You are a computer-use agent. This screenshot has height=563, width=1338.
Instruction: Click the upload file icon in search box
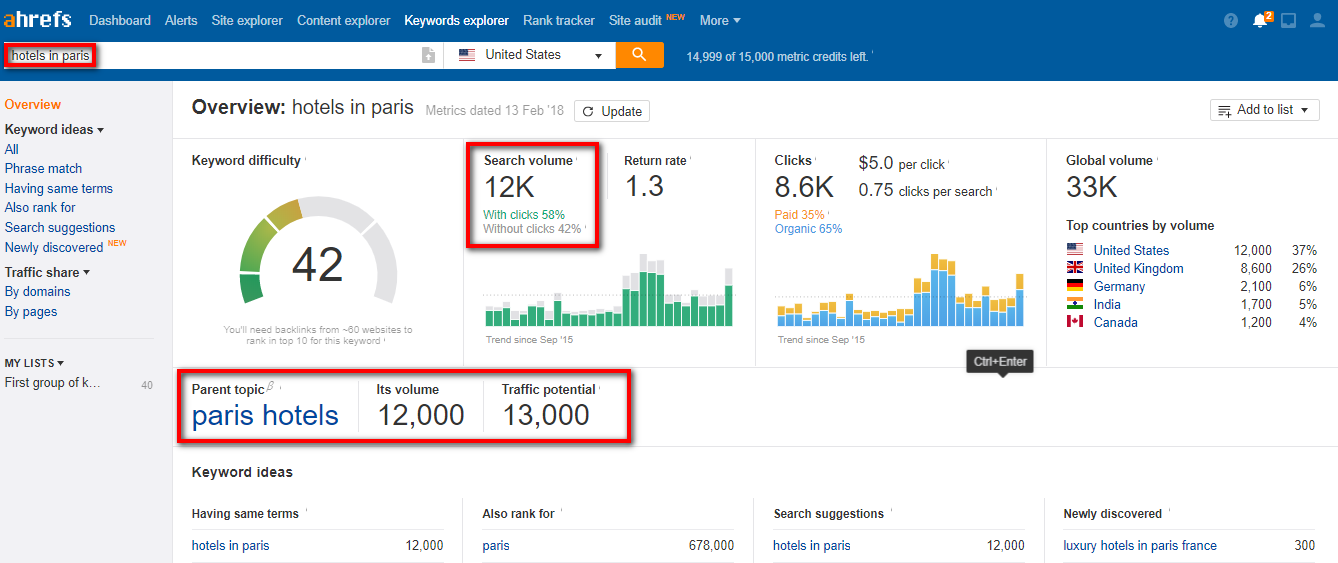(429, 56)
